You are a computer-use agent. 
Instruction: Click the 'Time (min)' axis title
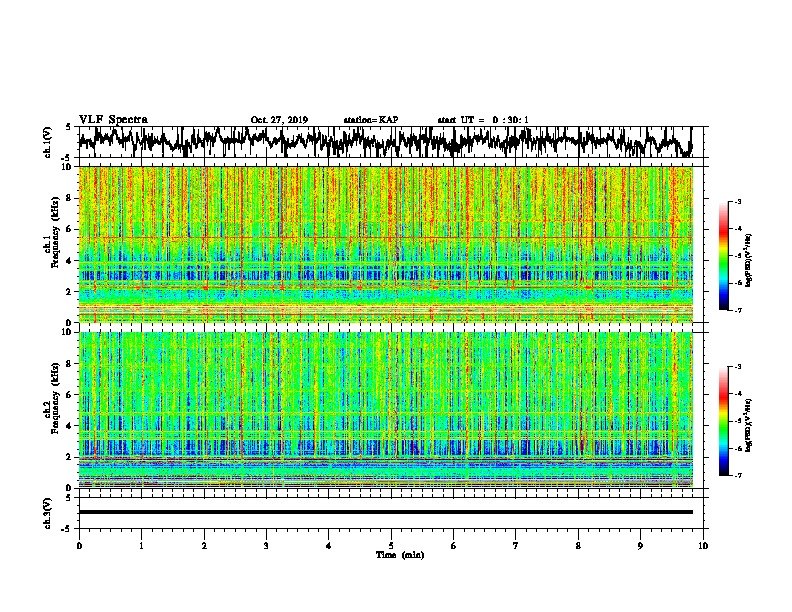(400, 555)
